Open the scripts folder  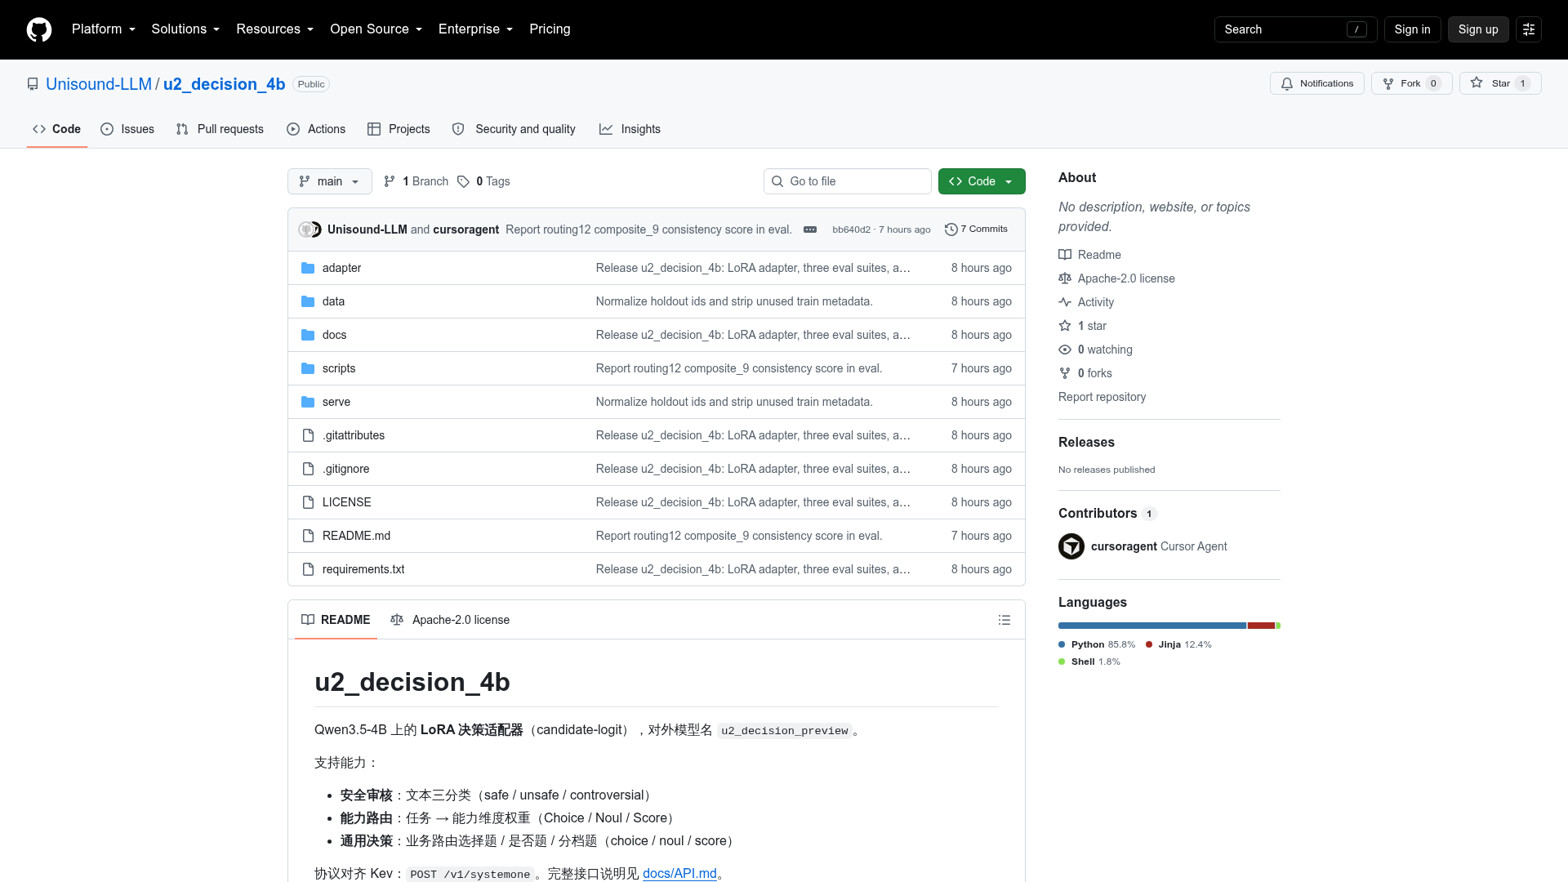338,368
